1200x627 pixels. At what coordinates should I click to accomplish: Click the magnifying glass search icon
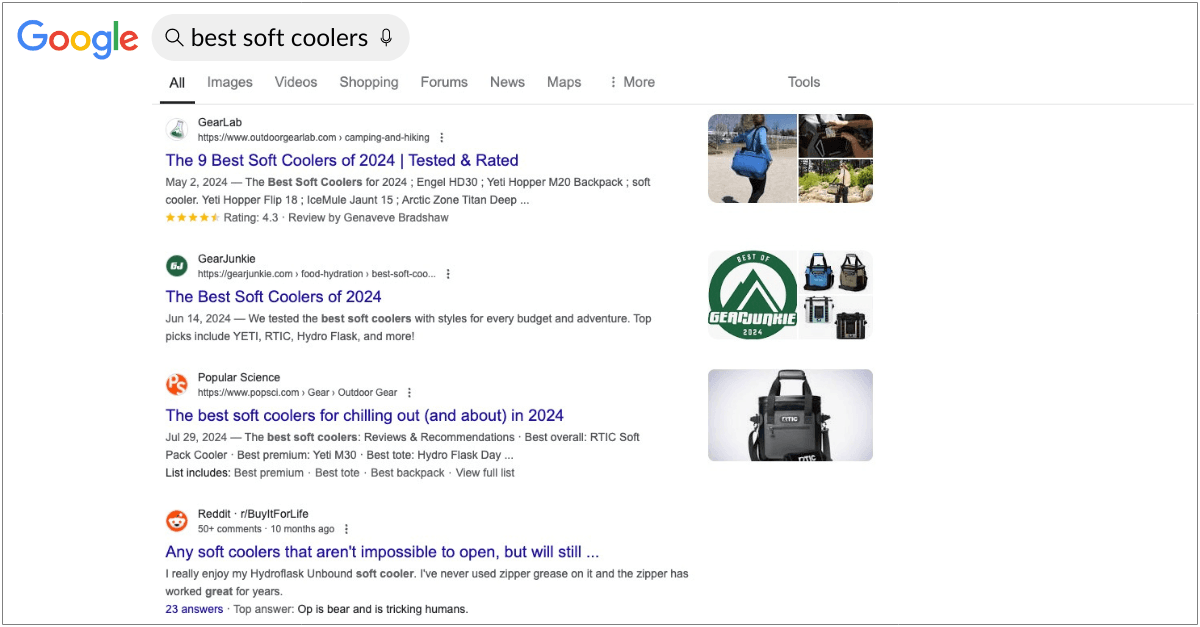click(x=174, y=38)
